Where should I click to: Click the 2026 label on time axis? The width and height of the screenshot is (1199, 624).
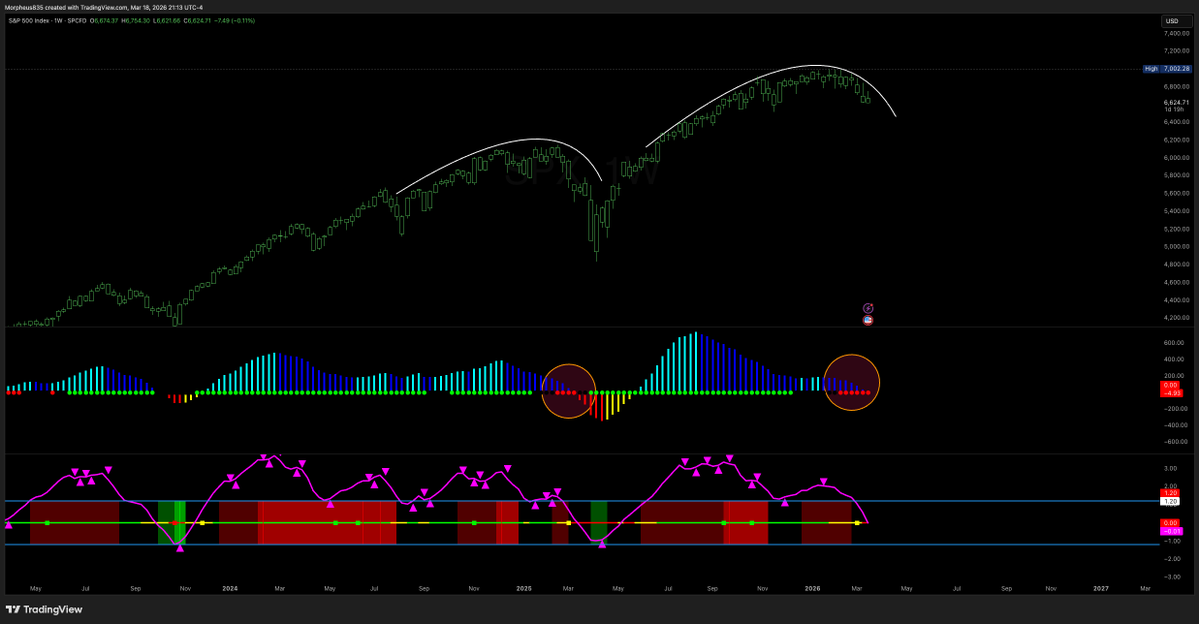(813, 589)
